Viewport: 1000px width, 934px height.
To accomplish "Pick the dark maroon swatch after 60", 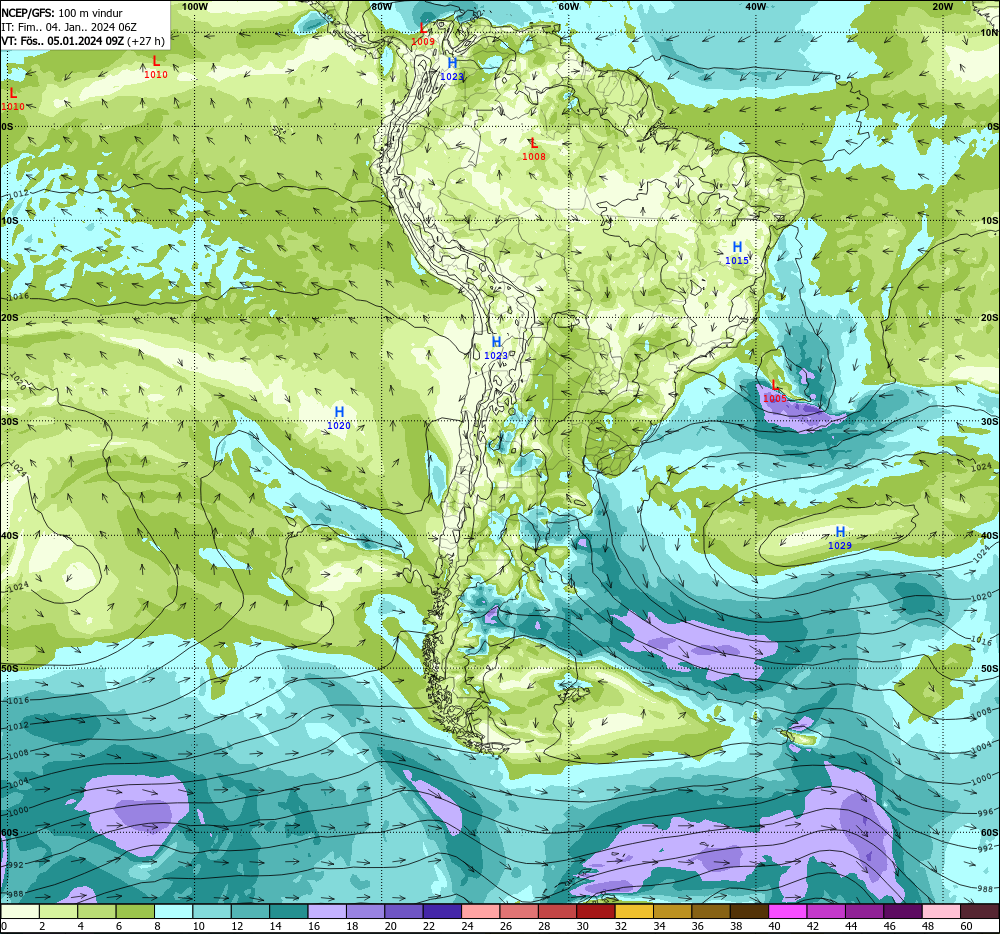I will (x=980, y=911).
